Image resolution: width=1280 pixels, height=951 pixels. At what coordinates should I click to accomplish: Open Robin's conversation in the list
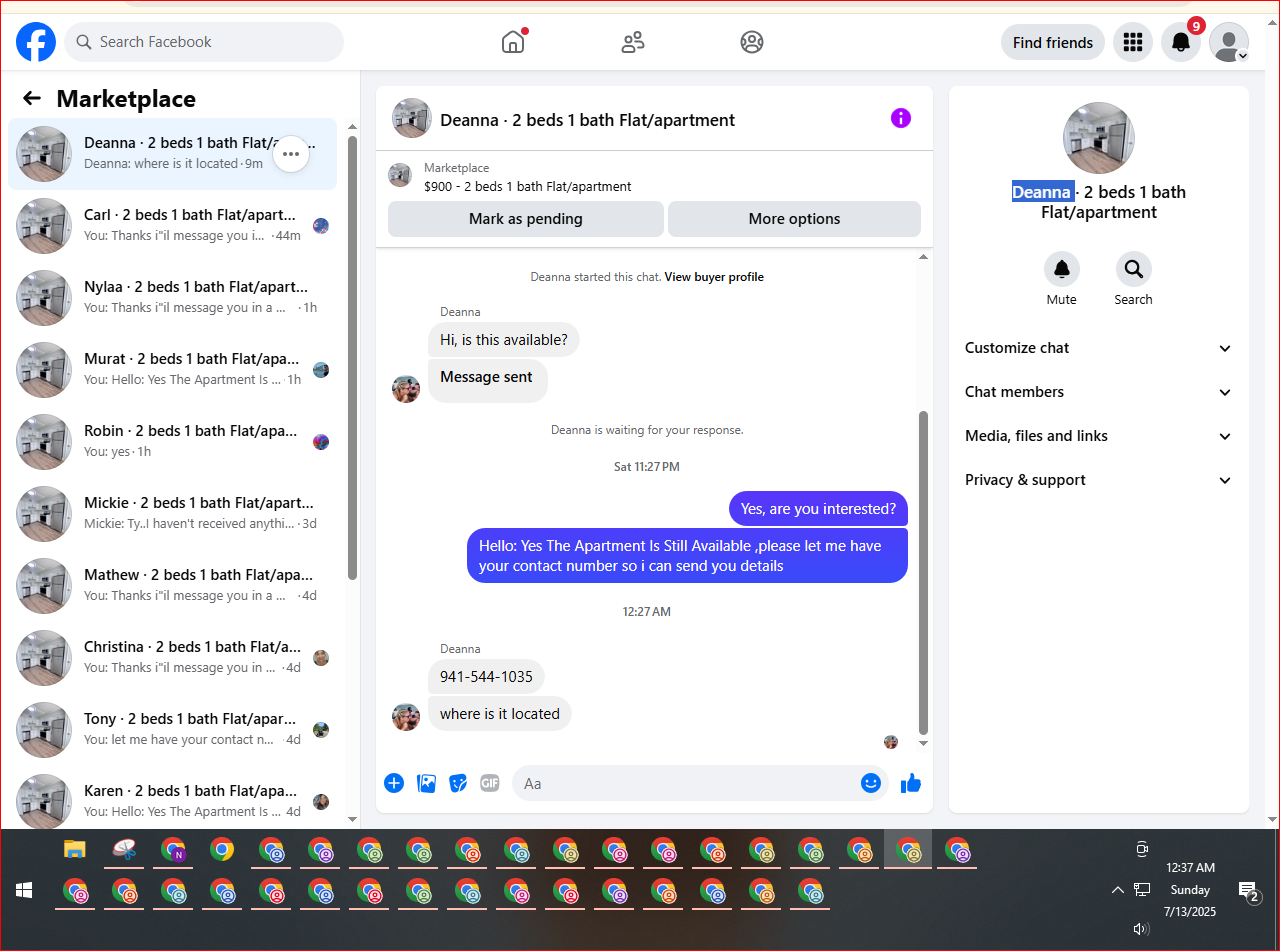(172, 441)
